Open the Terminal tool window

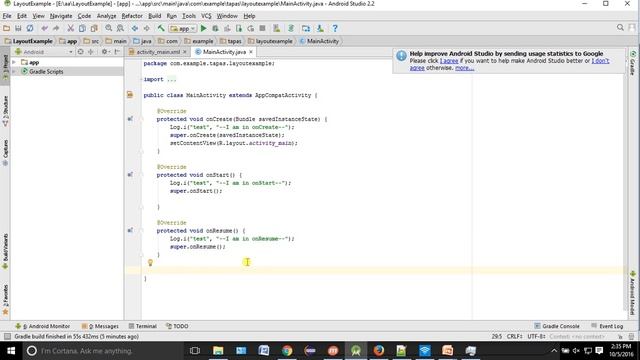coord(143,326)
